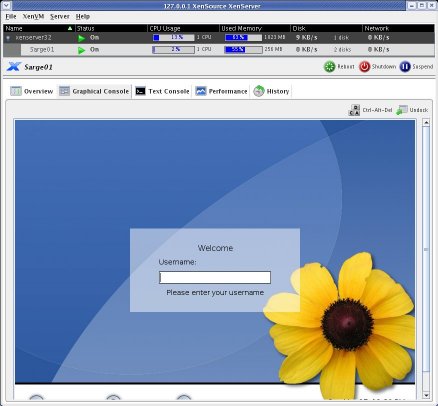The width and height of the screenshot is (438, 406).
Task: Go to the Performance tab
Action: [x=221, y=91]
